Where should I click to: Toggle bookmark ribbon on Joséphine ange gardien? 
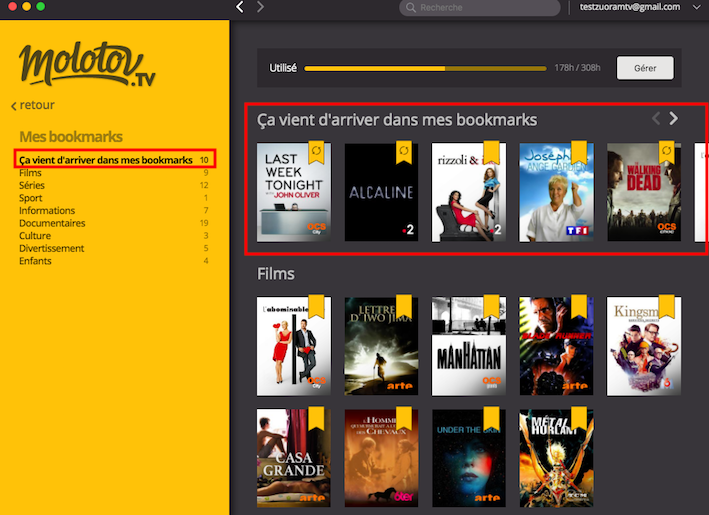[x=579, y=152]
